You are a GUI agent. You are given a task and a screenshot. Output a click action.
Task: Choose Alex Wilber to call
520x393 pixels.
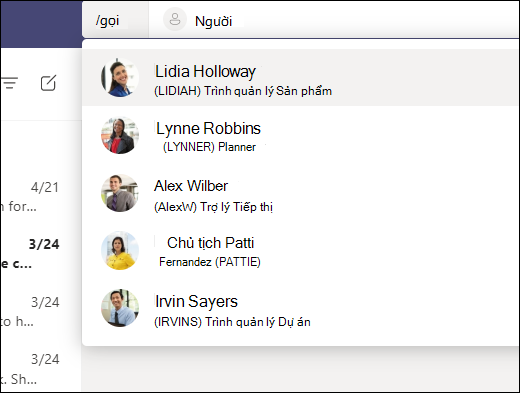(x=300, y=193)
